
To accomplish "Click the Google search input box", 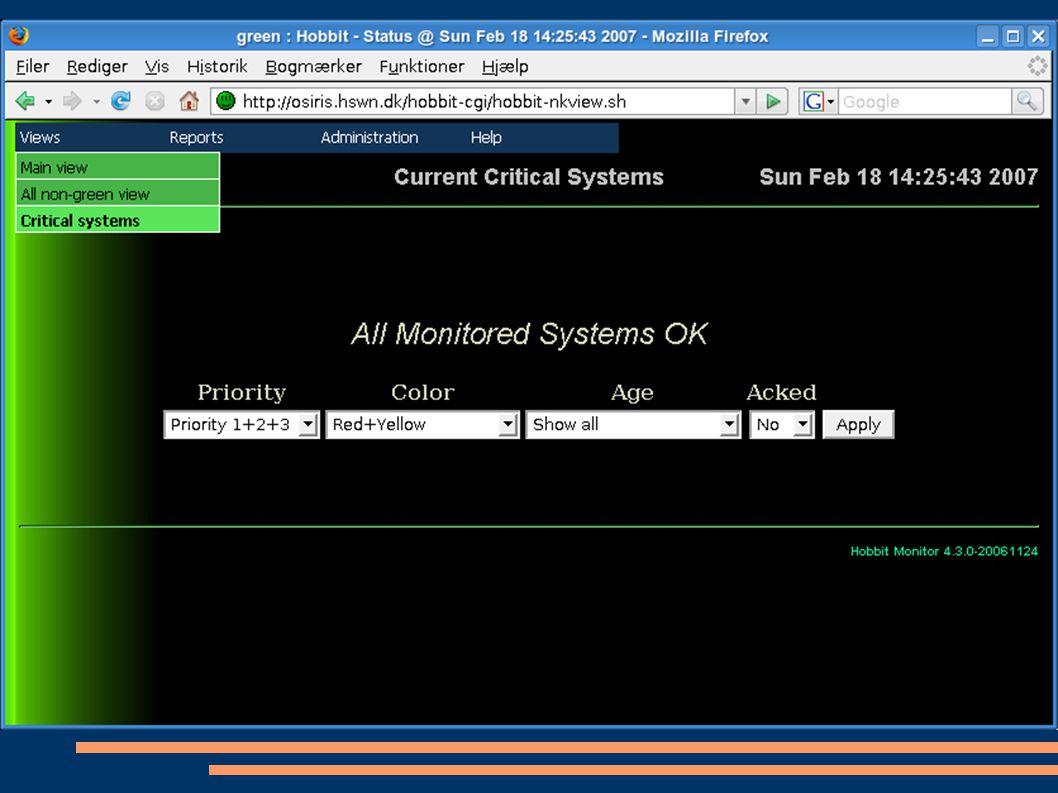I will 924,102.
